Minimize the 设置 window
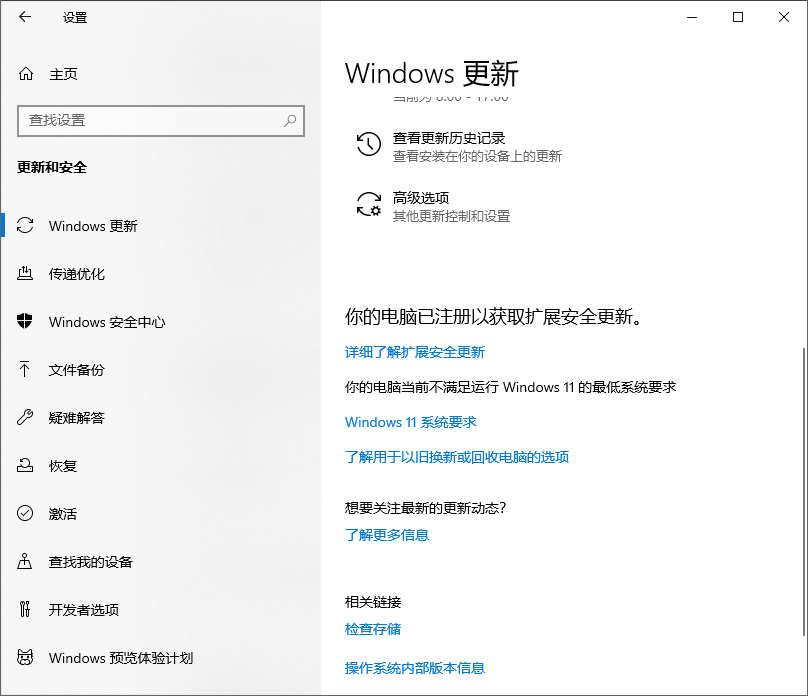Image resolution: width=808 pixels, height=696 pixels. 692,17
